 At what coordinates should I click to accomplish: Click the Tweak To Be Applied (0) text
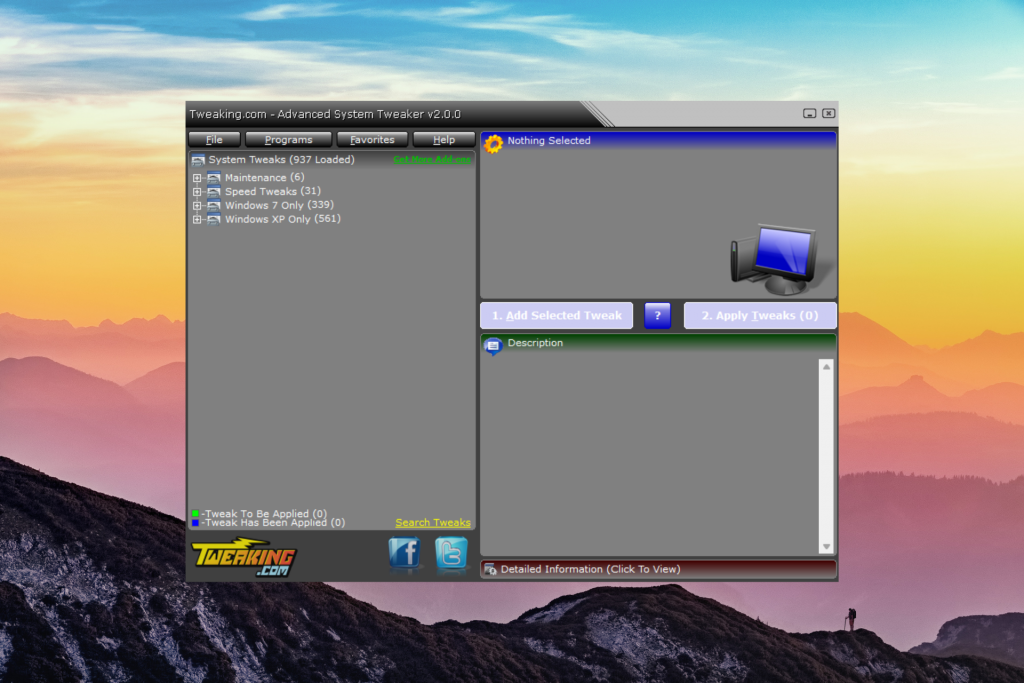click(x=264, y=513)
